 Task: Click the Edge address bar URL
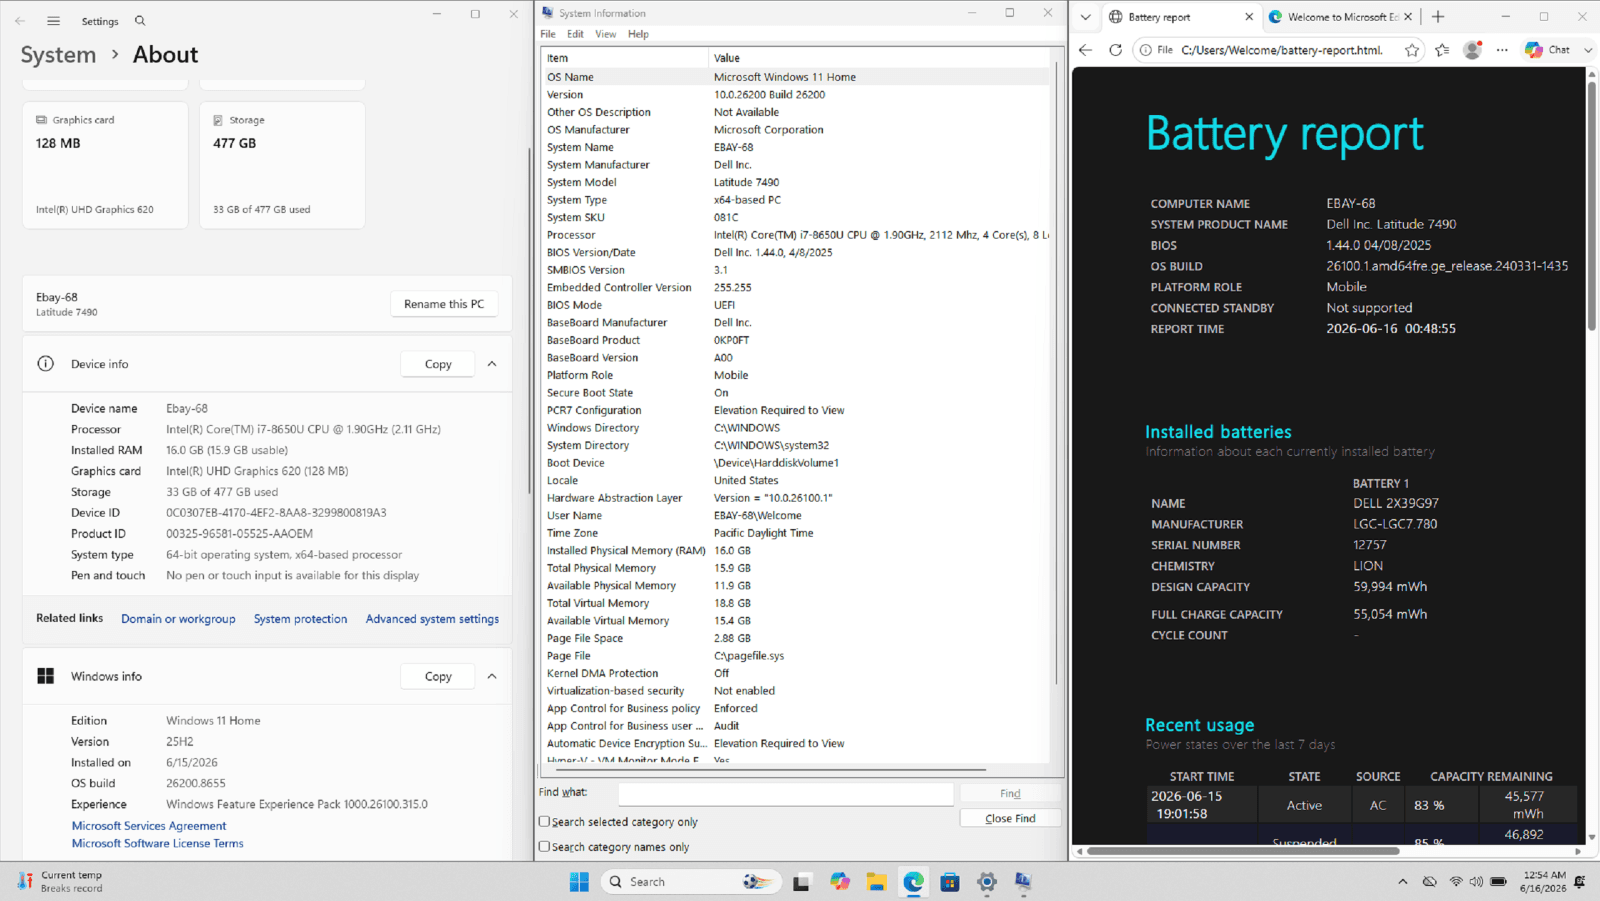(x=1282, y=50)
